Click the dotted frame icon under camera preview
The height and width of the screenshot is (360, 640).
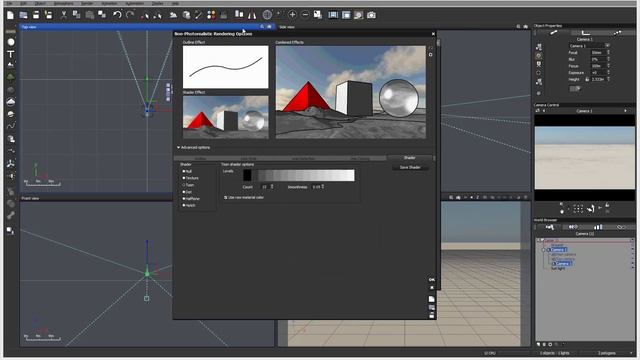click(578, 209)
